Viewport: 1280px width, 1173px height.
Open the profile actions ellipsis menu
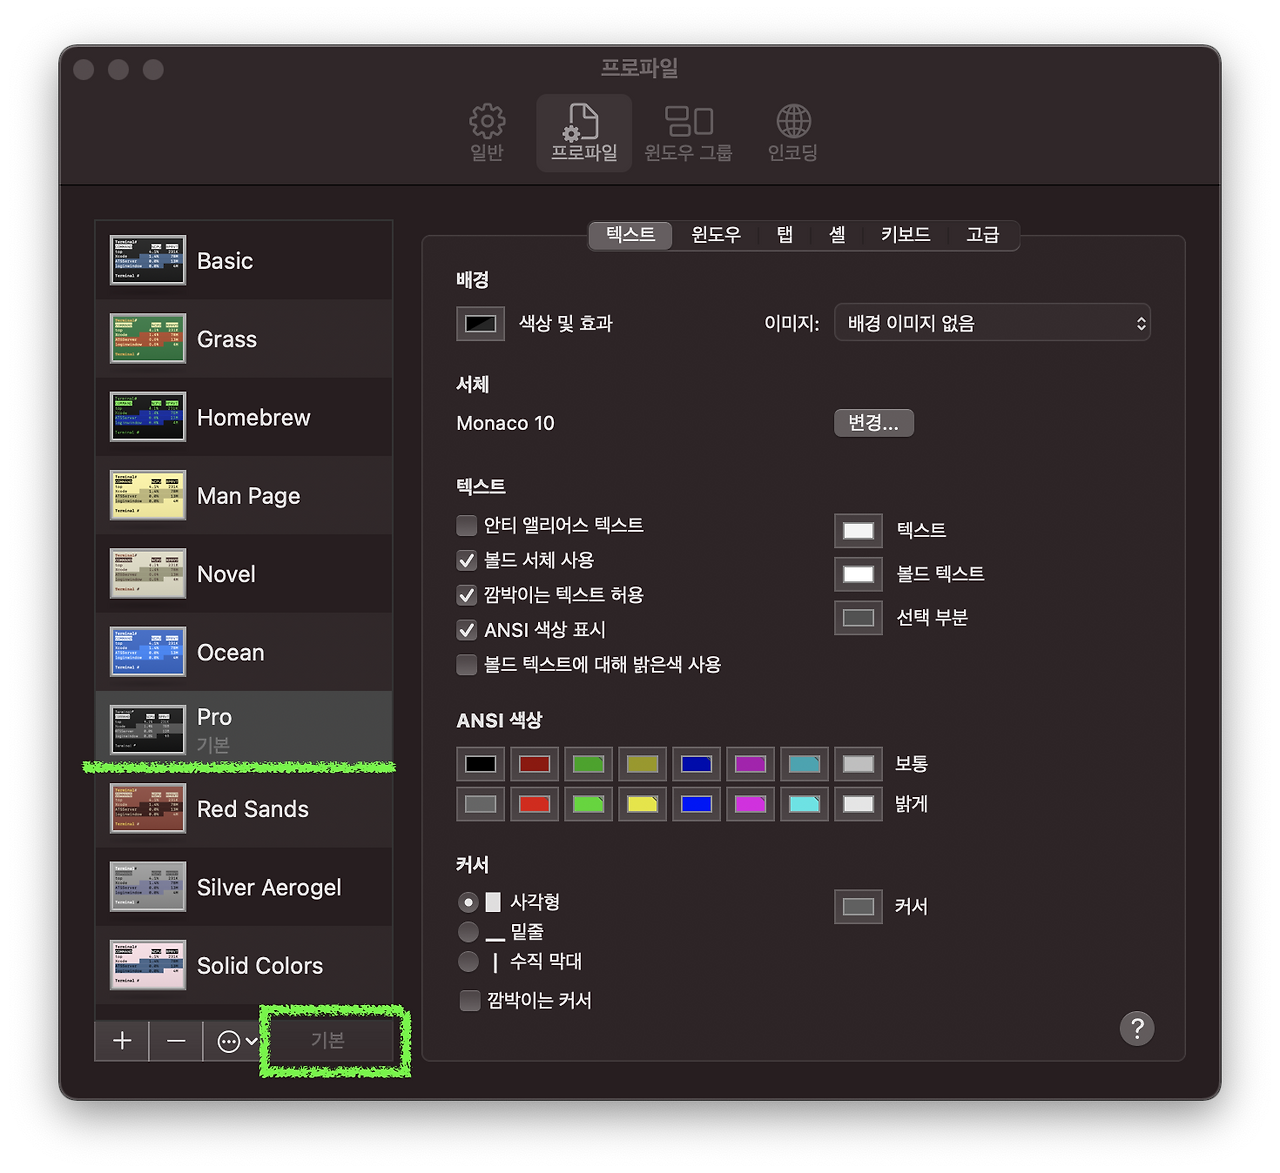(232, 1040)
